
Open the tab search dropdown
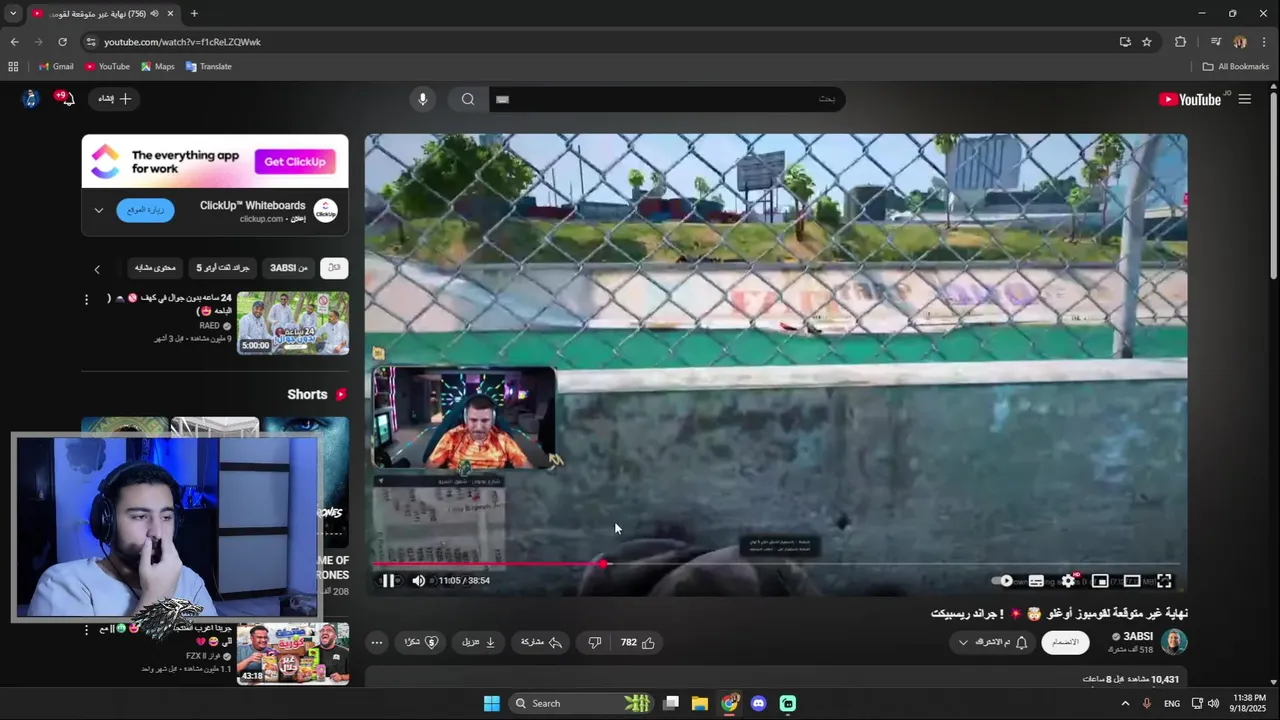tap(13, 13)
